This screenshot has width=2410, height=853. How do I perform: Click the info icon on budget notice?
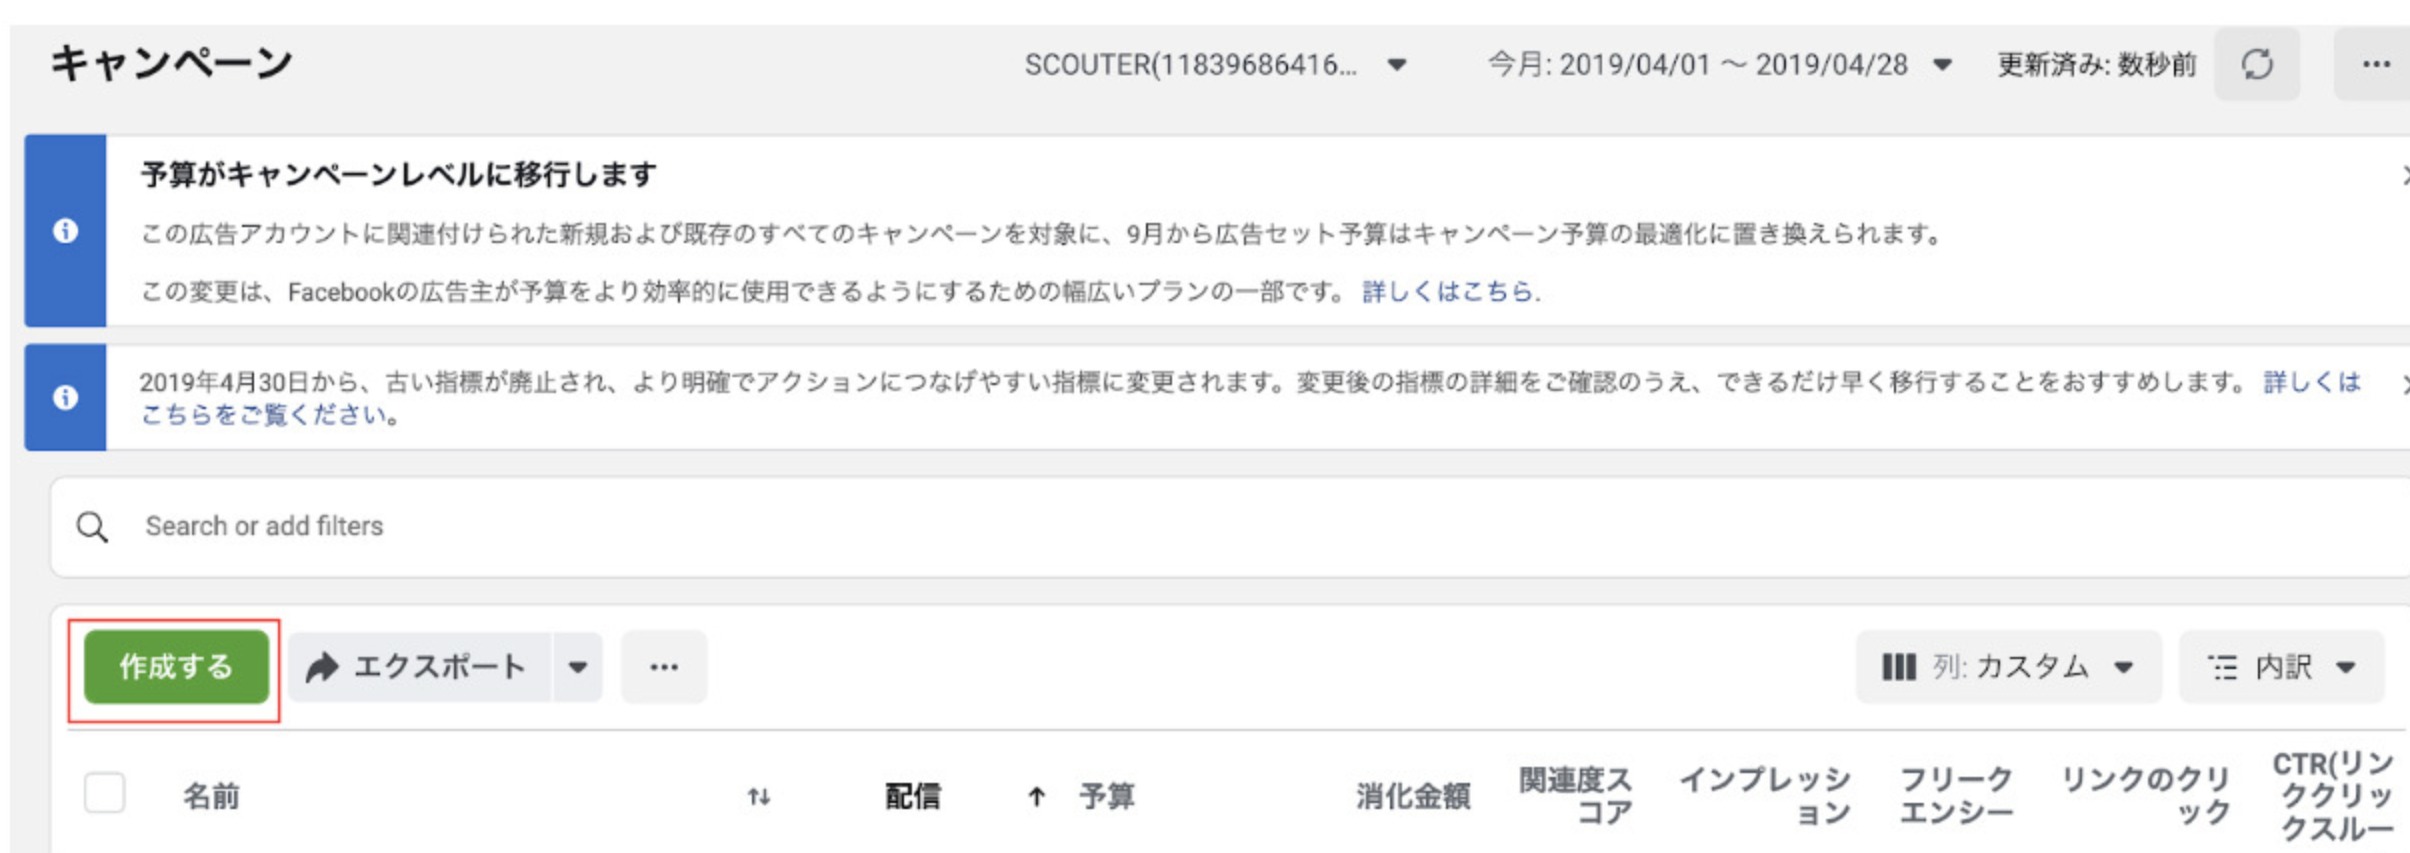(66, 231)
